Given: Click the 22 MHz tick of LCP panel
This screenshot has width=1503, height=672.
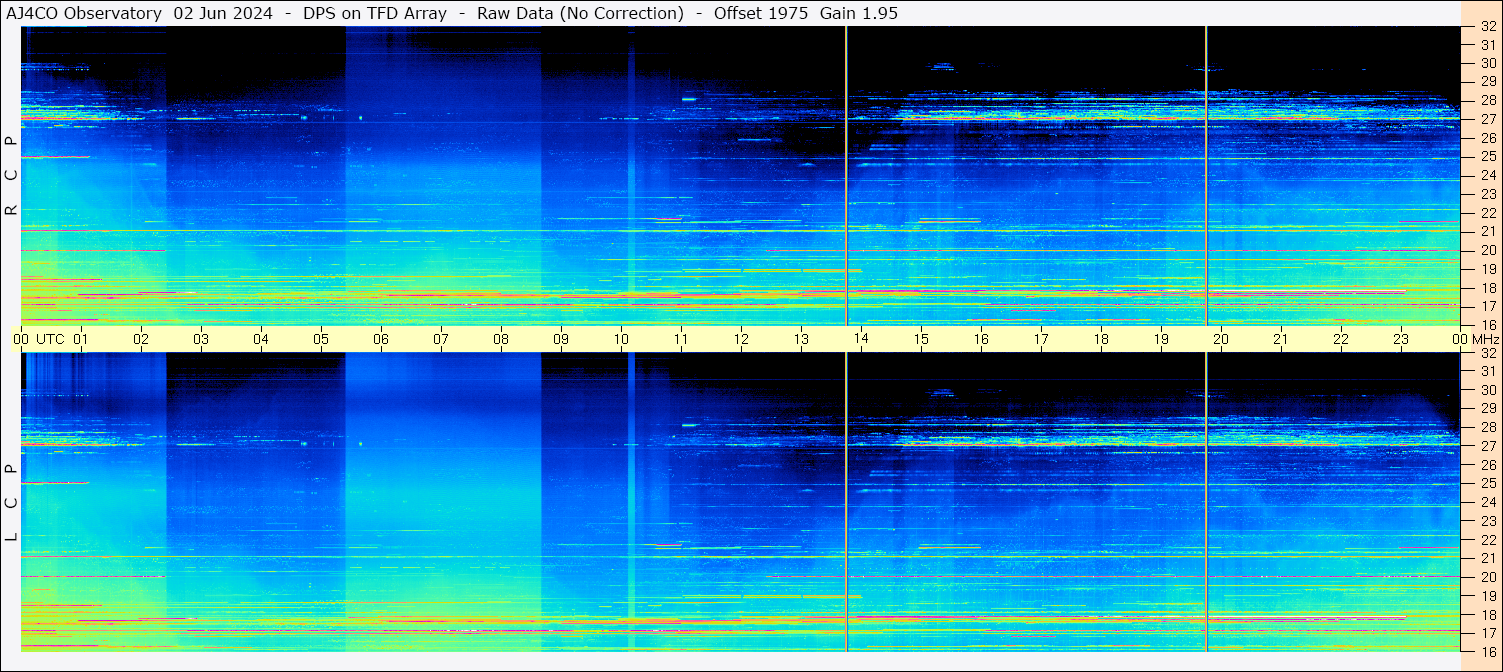Looking at the screenshot, I should click(1487, 540).
